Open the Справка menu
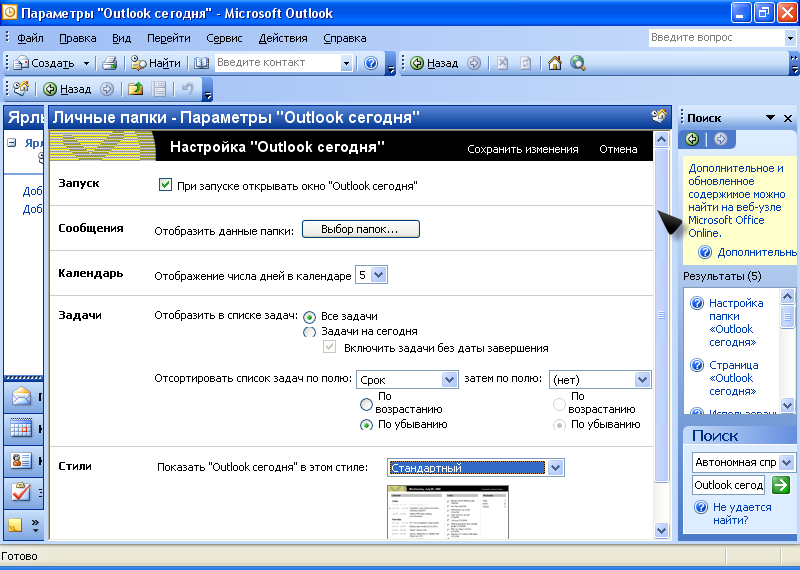Image resolution: width=800 pixels, height=570 pixels. pos(344,38)
